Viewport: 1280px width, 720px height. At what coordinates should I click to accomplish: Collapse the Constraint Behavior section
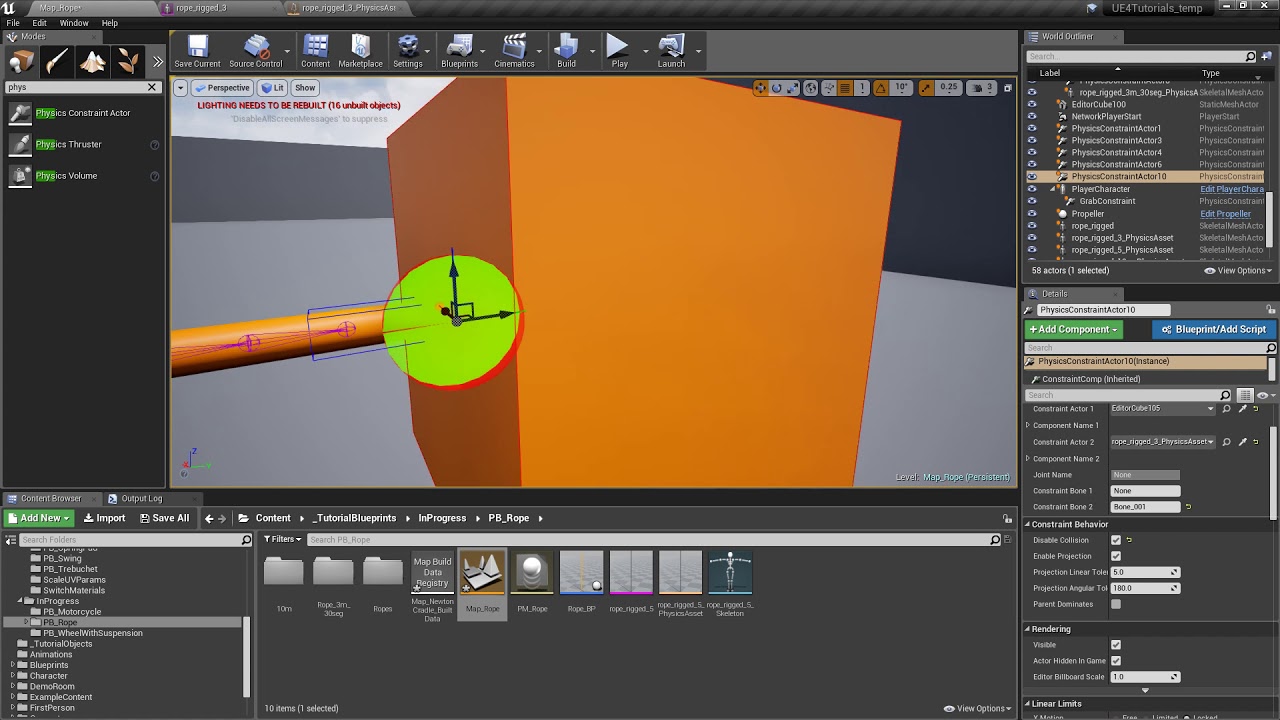coord(1027,524)
